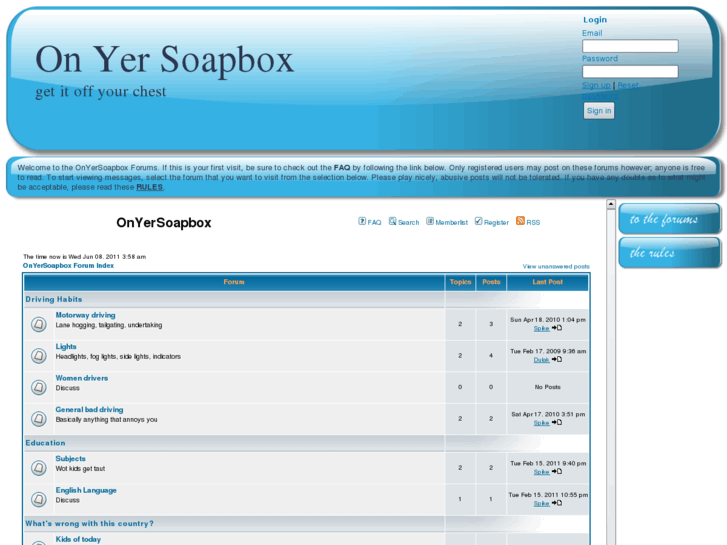Image resolution: width=727 pixels, height=545 pixels.
Task: Click the 'the rules' button
Action: point(670,253)
